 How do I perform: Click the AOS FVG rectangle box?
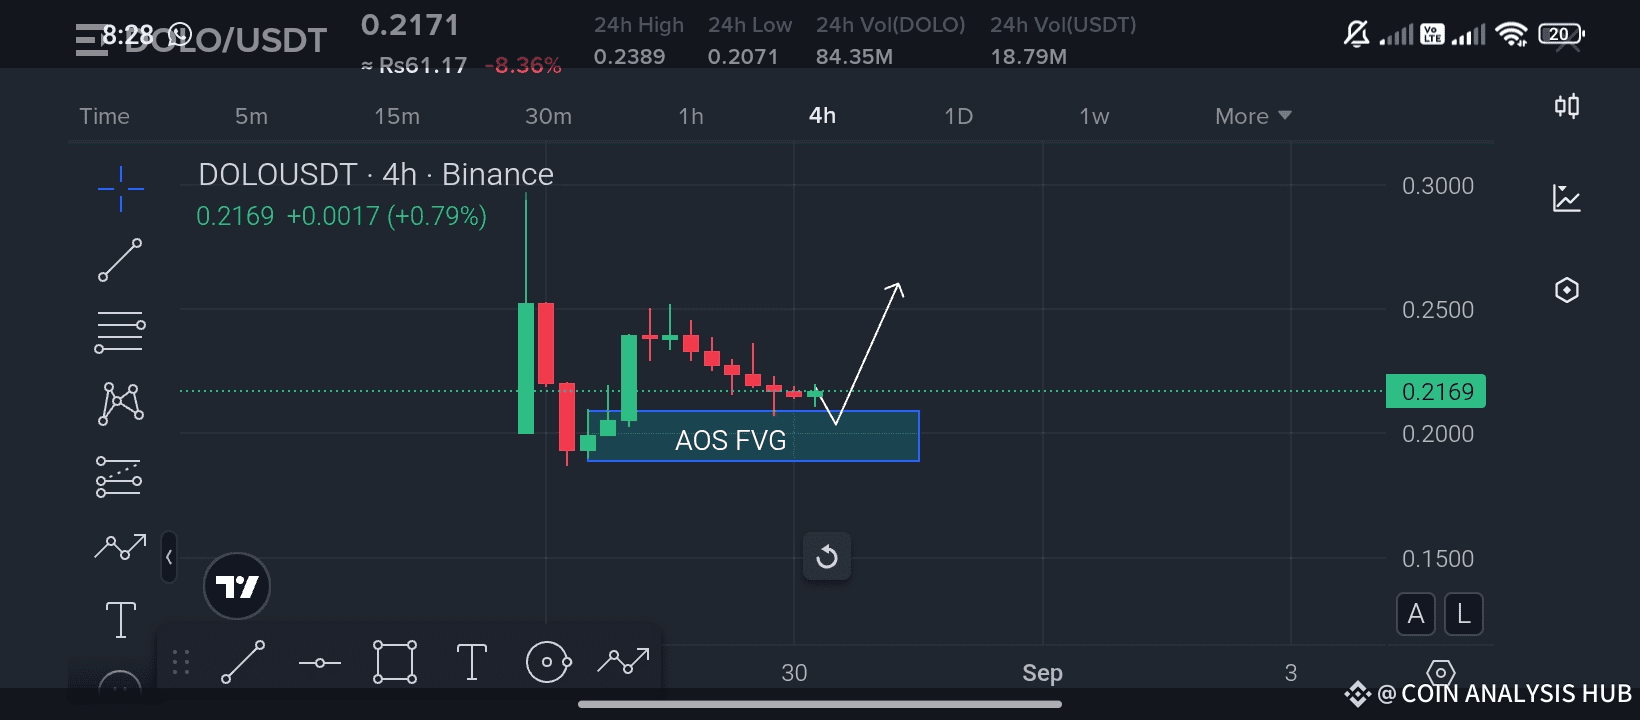point(753,436)
